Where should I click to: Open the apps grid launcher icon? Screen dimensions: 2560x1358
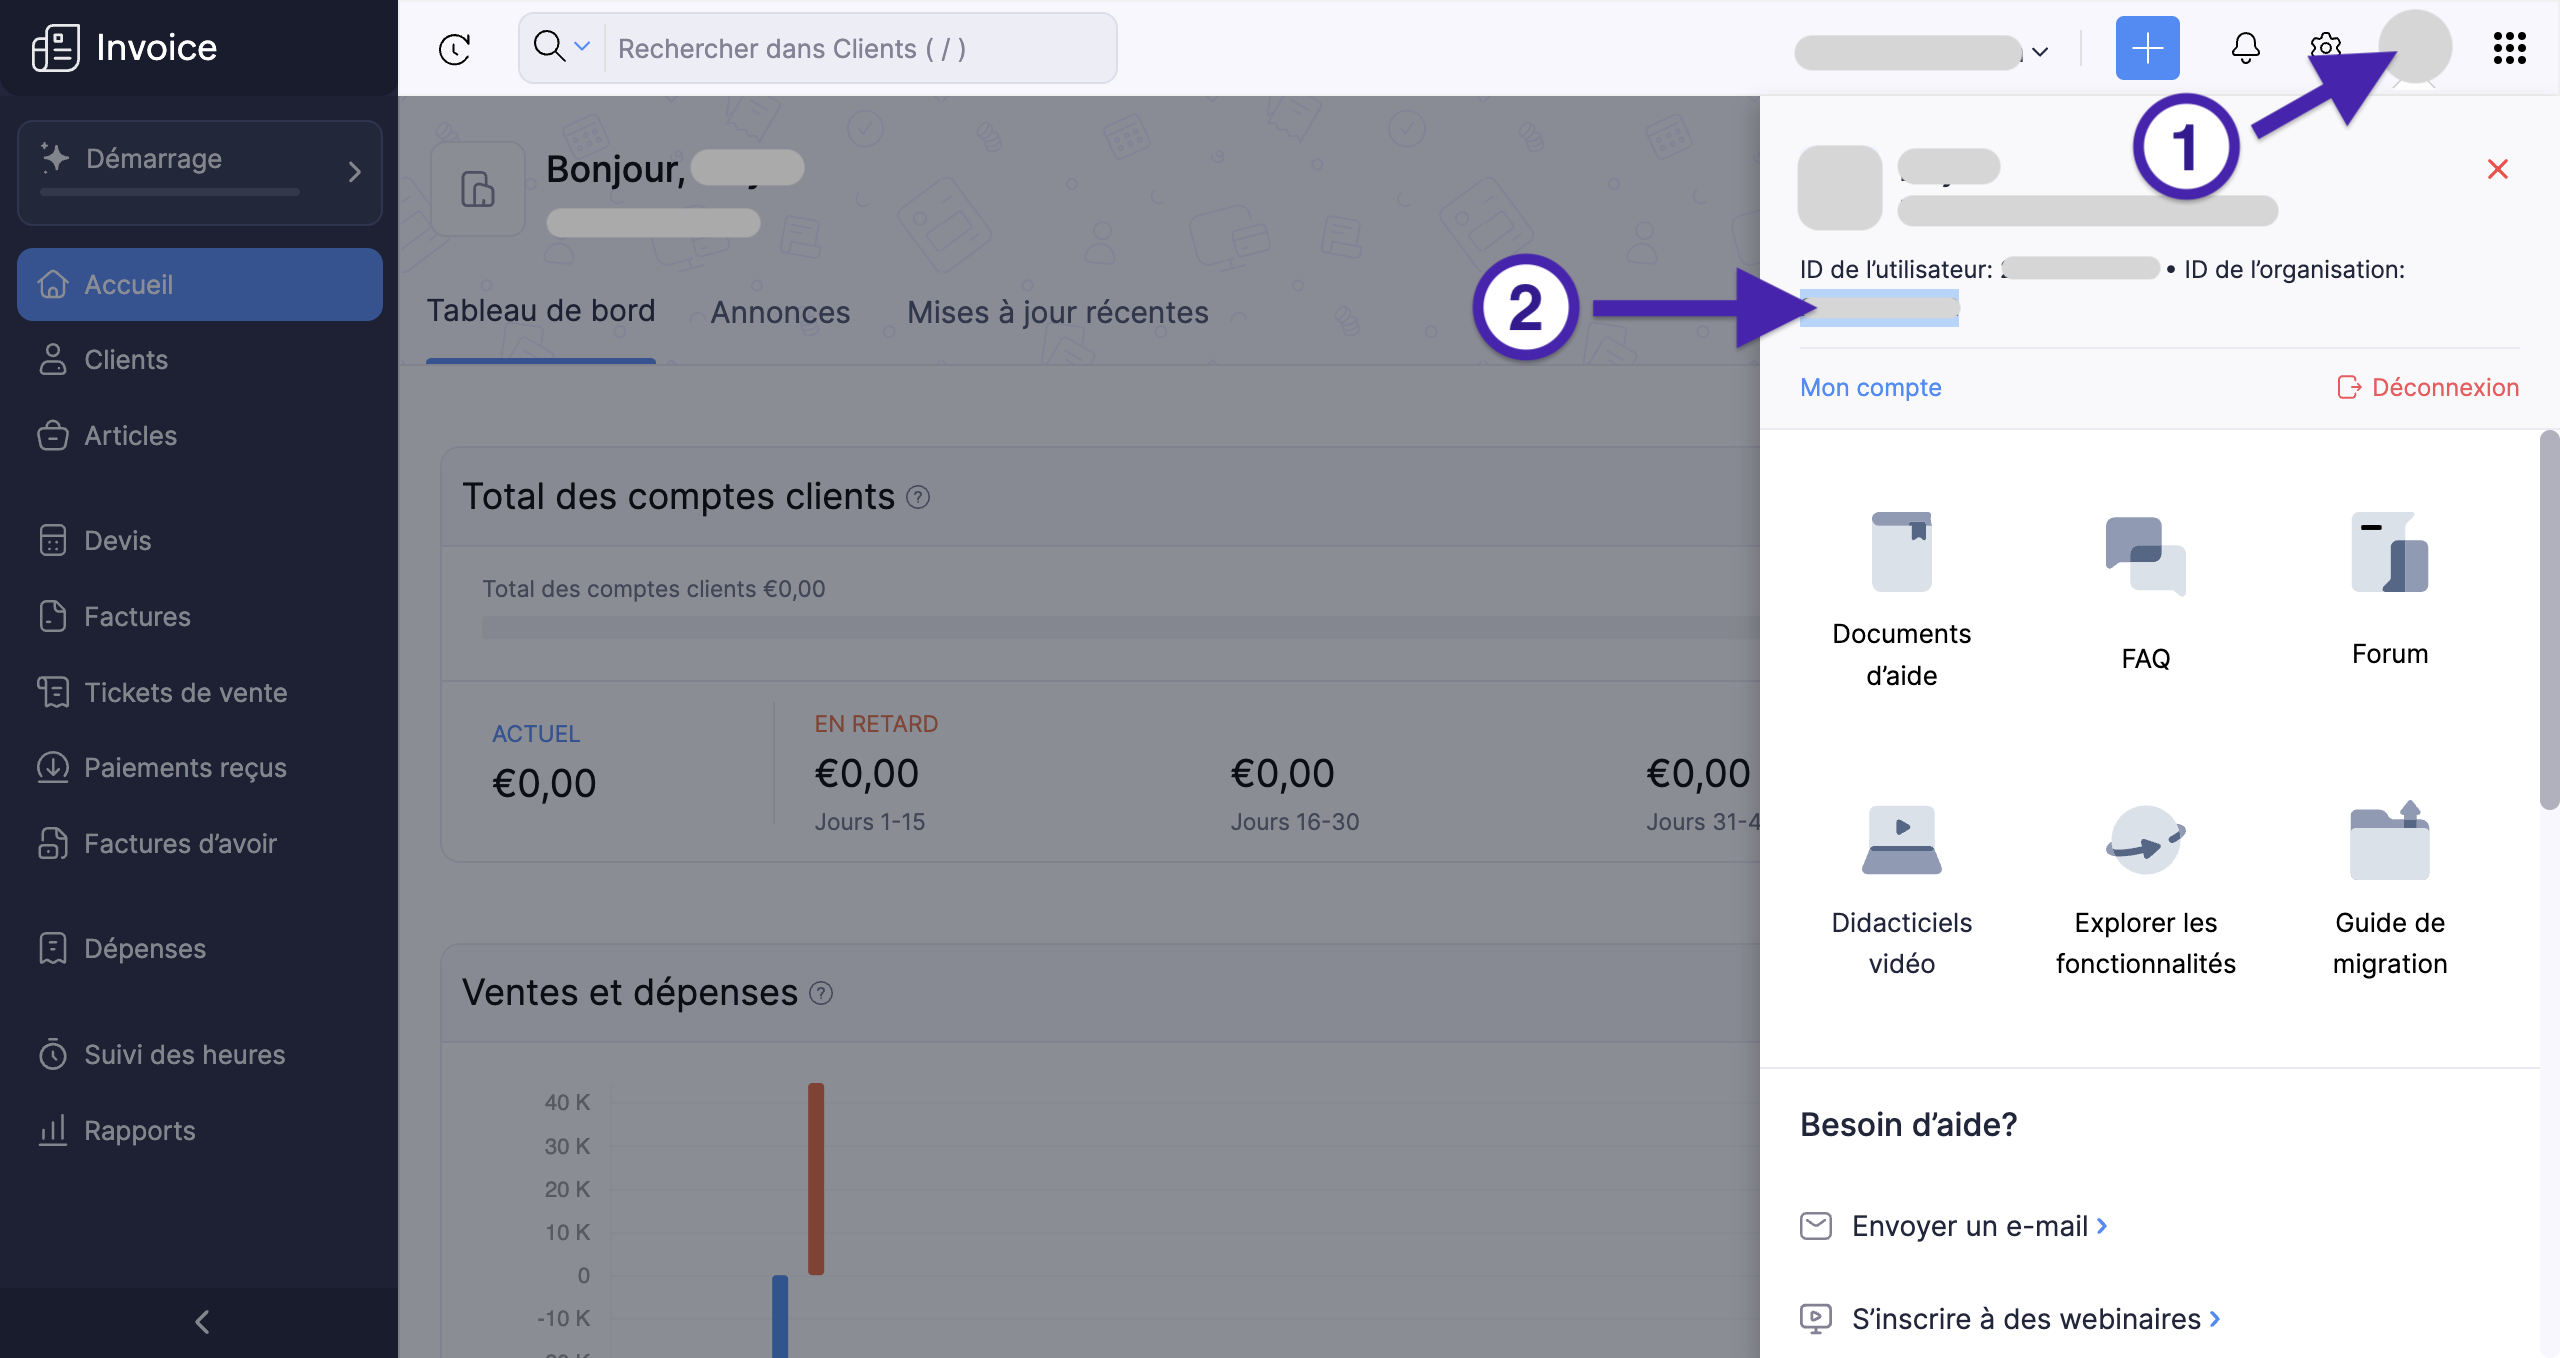(x=2509, y=48)
